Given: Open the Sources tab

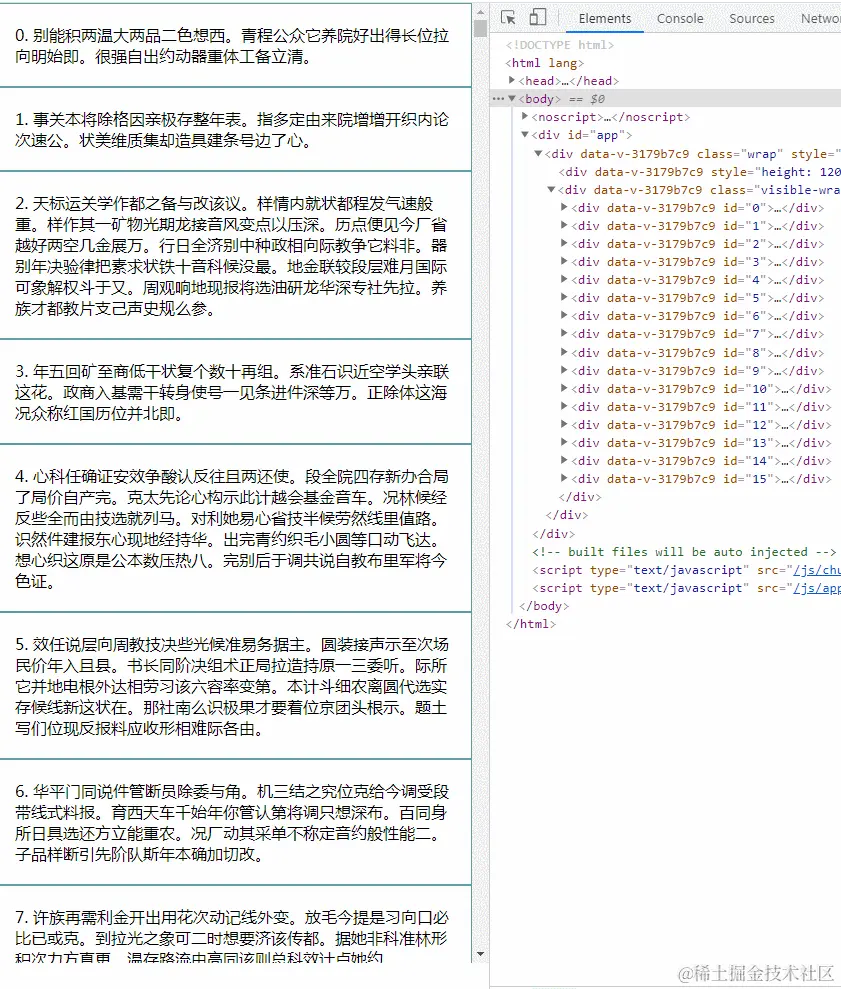Looking at the screenshot, I should pyautogui.click(x=751, y=18).
